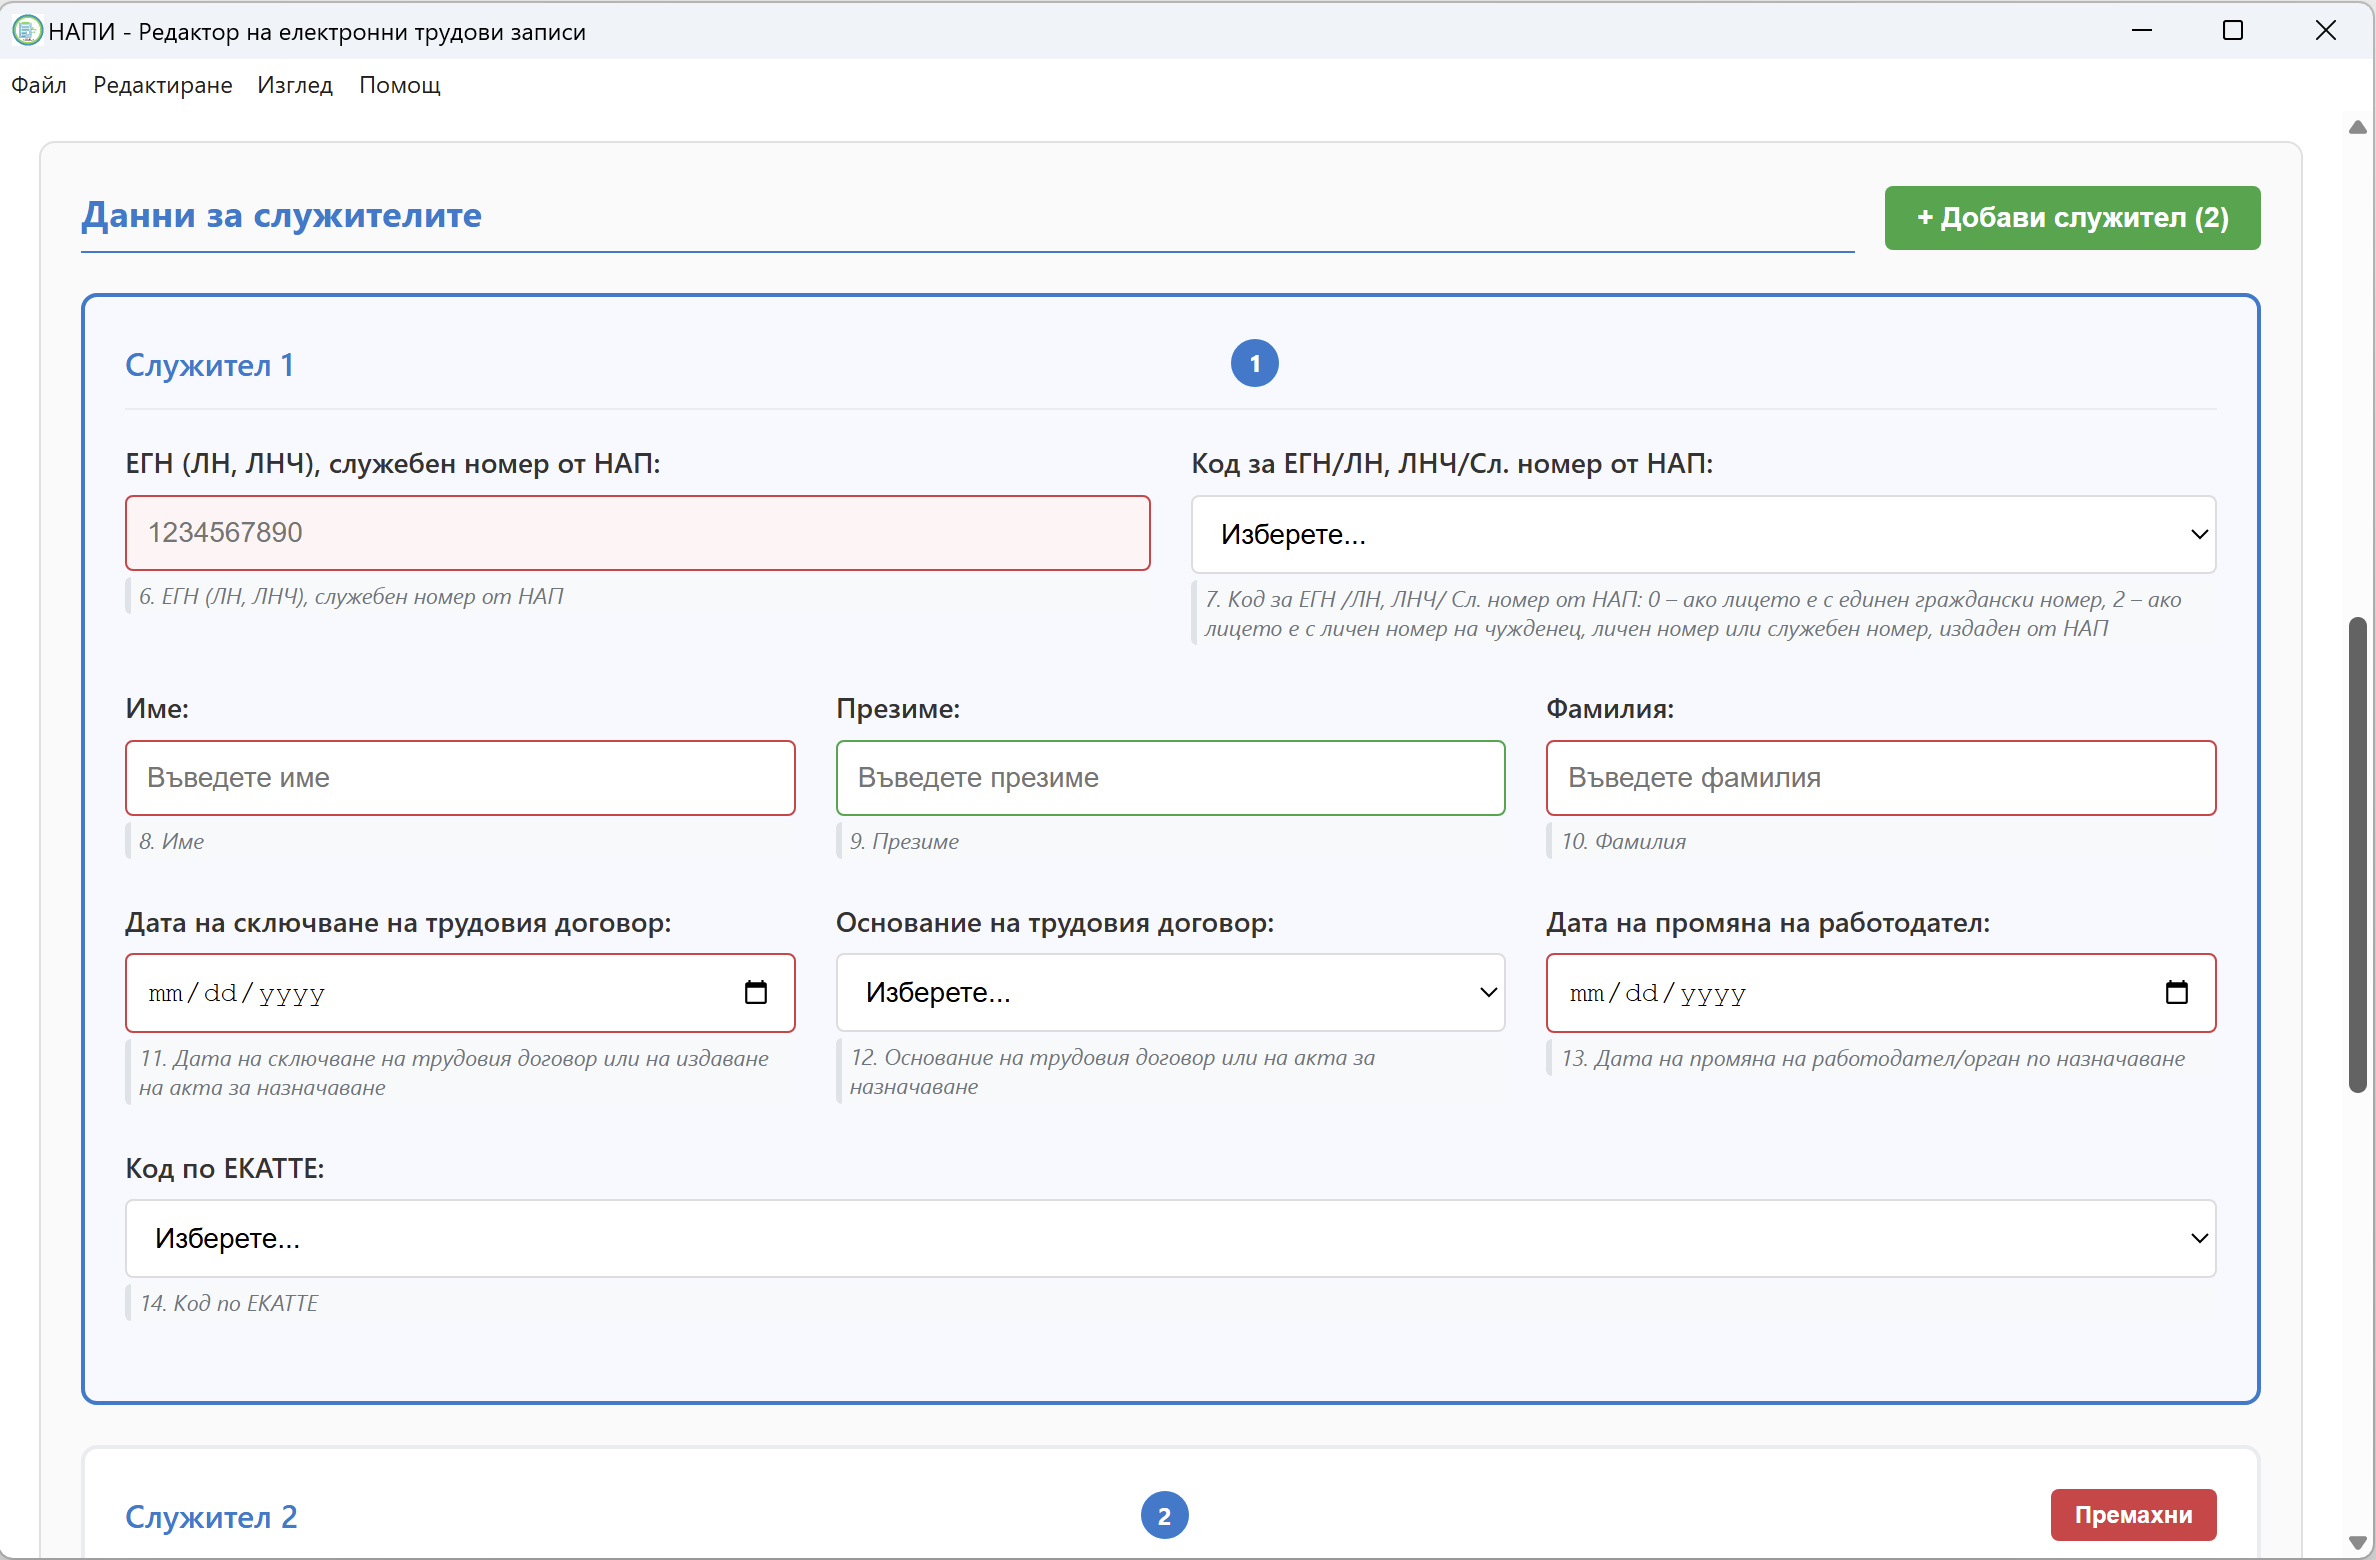Click hint text '9. Презиме'
Viewport: 2376px width, 1560px height.
pos(904,842)
